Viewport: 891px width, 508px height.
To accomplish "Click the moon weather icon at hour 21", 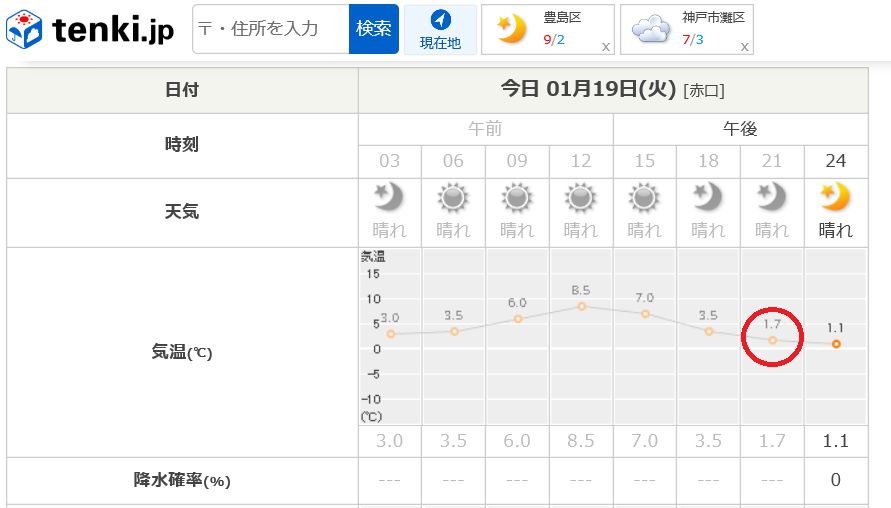I will pyautogui.click(x=772, y=197).
